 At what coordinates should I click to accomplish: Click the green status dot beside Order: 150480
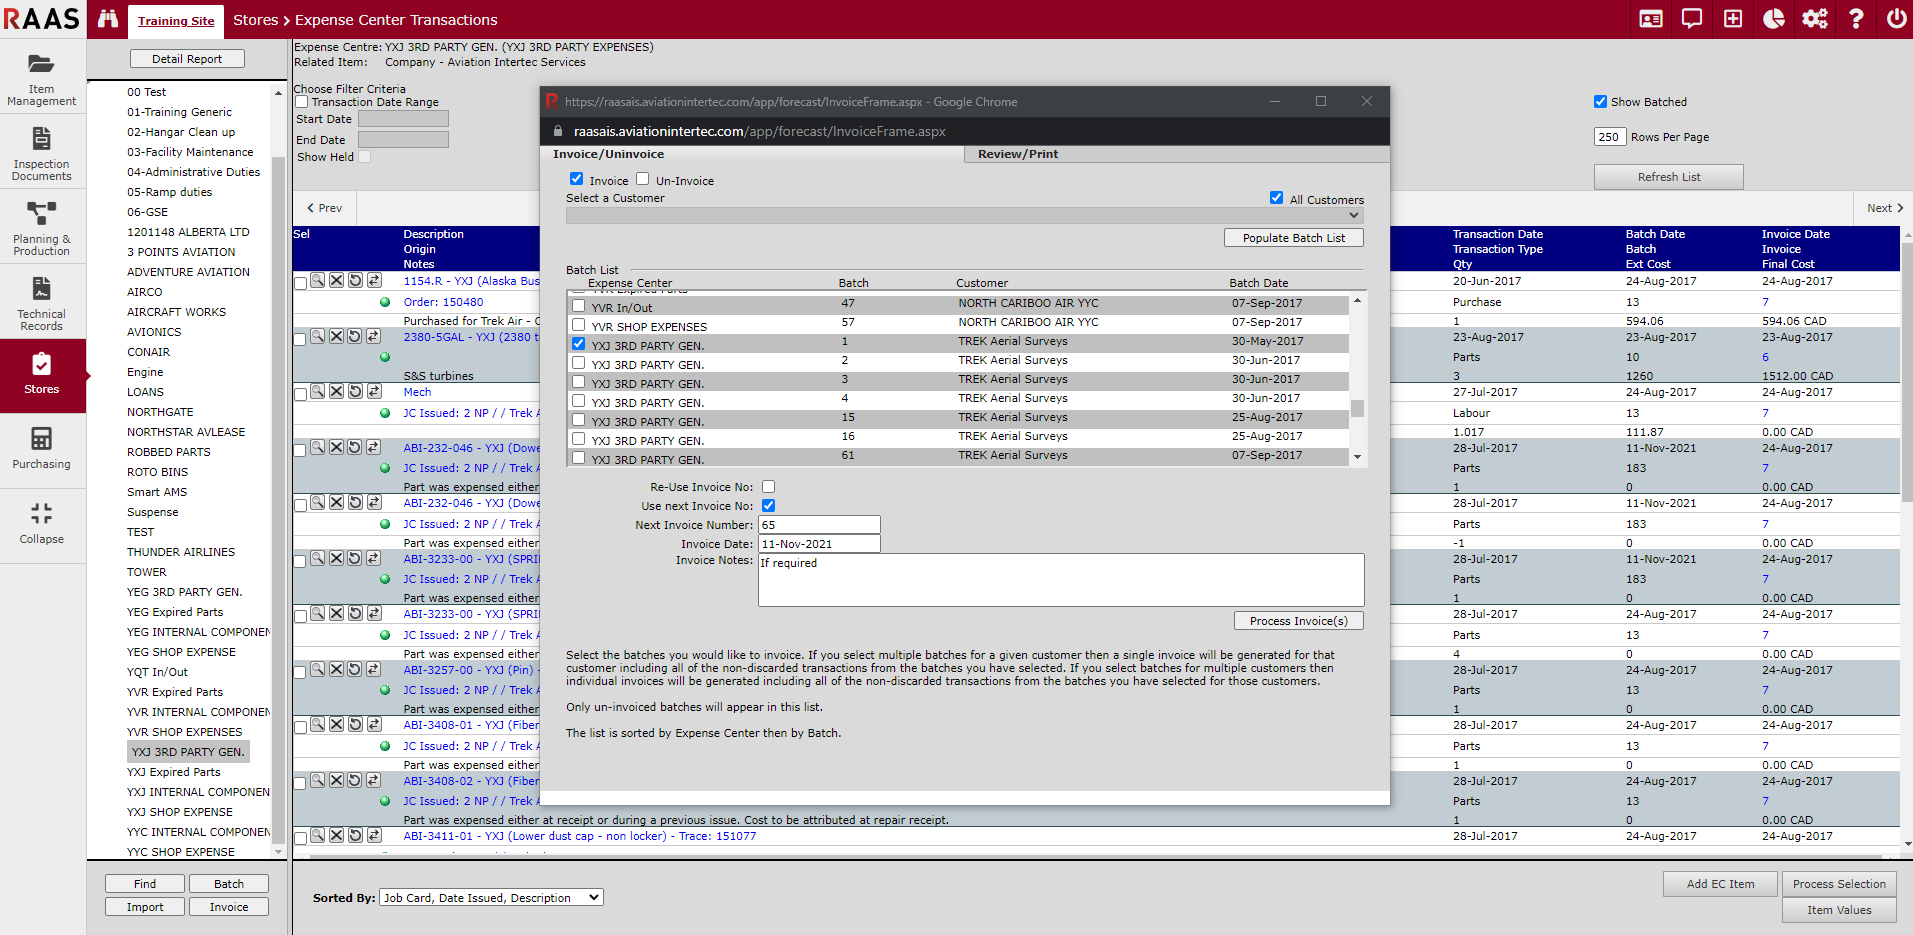(x=385, y=302)
